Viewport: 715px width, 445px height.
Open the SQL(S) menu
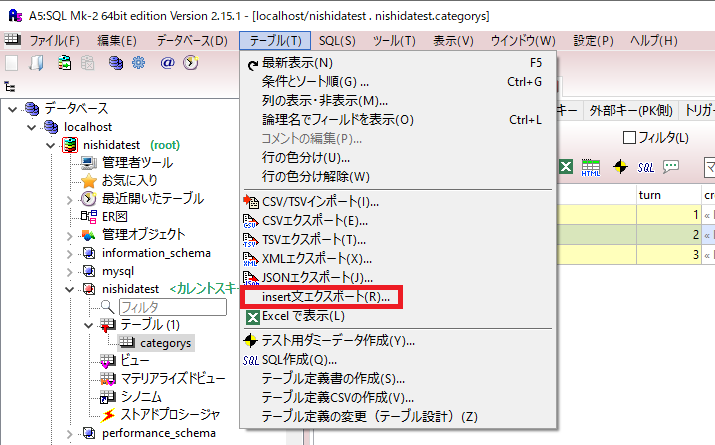pos(337,41)
